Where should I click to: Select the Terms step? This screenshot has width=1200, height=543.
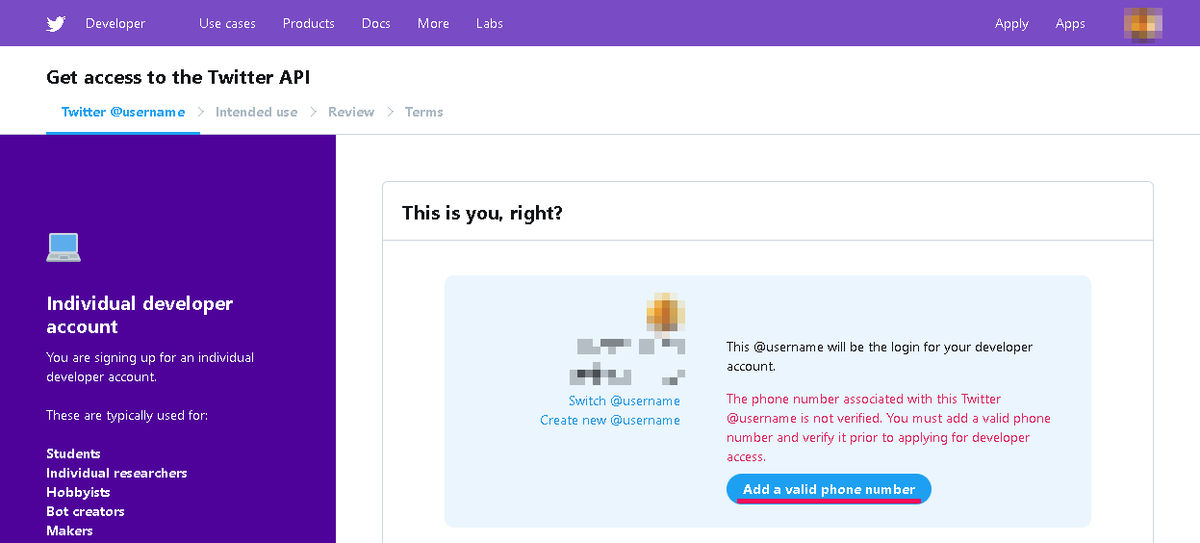coord(424,112)
